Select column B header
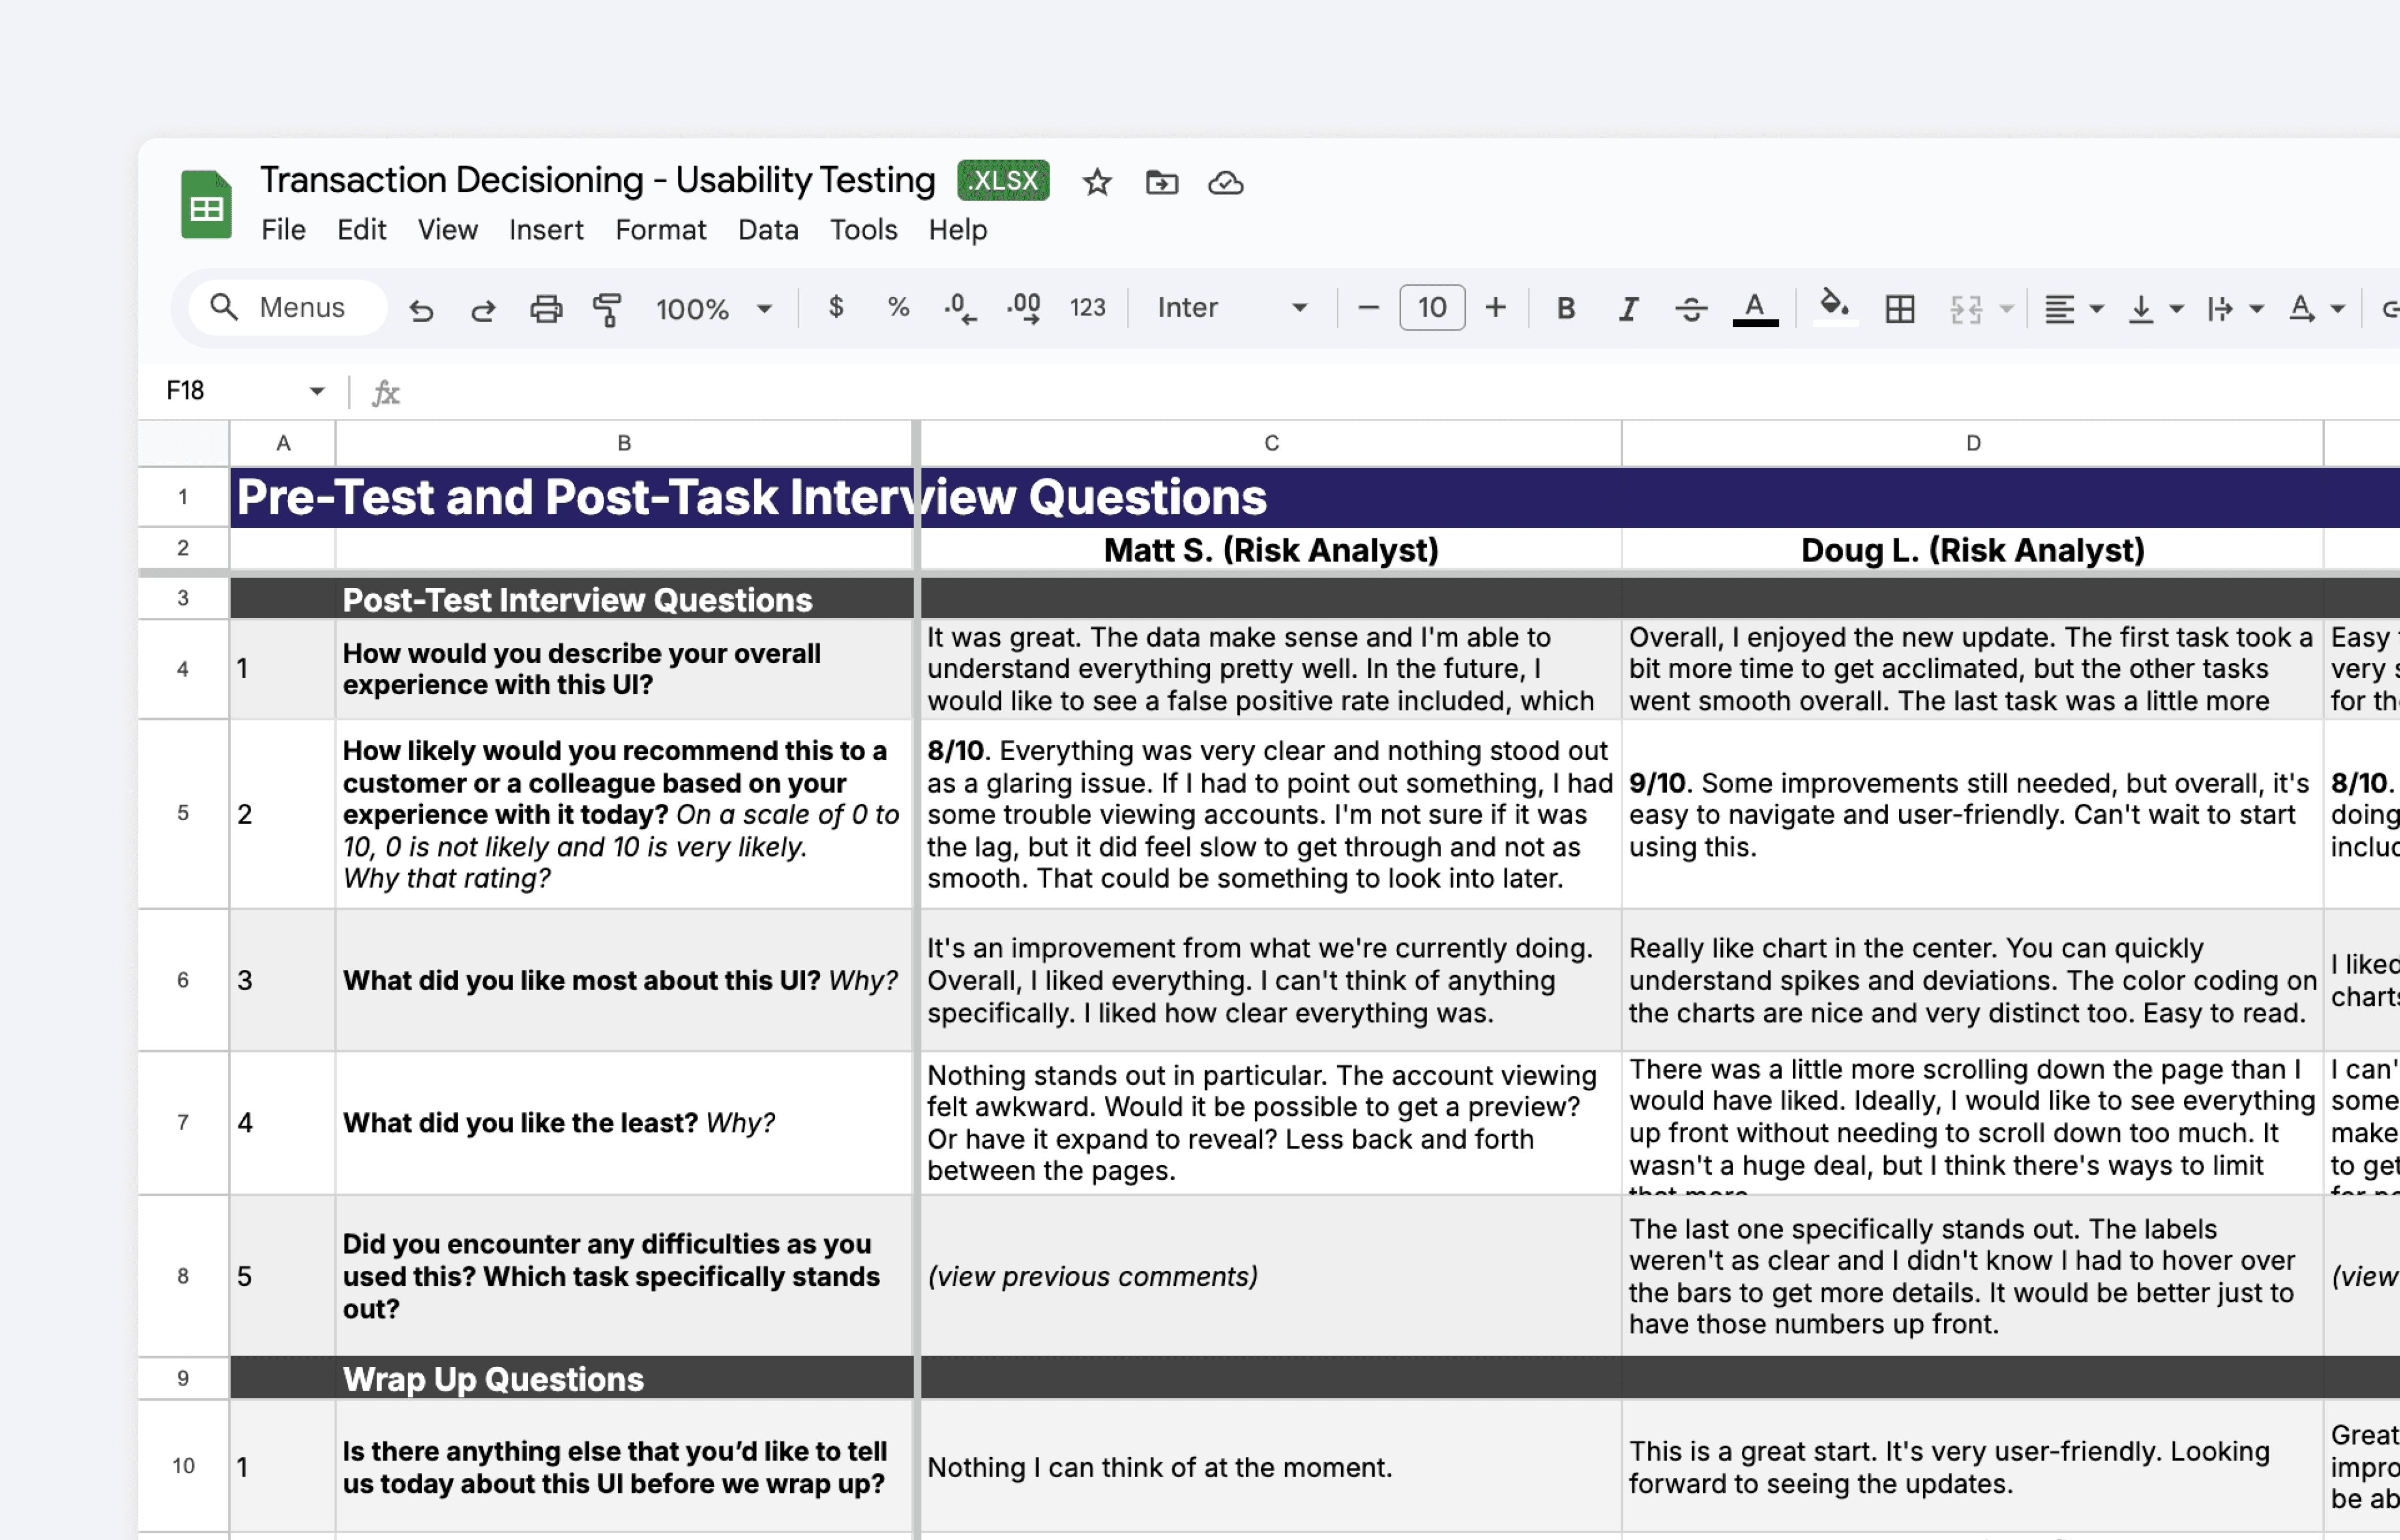 click(624, 443)
